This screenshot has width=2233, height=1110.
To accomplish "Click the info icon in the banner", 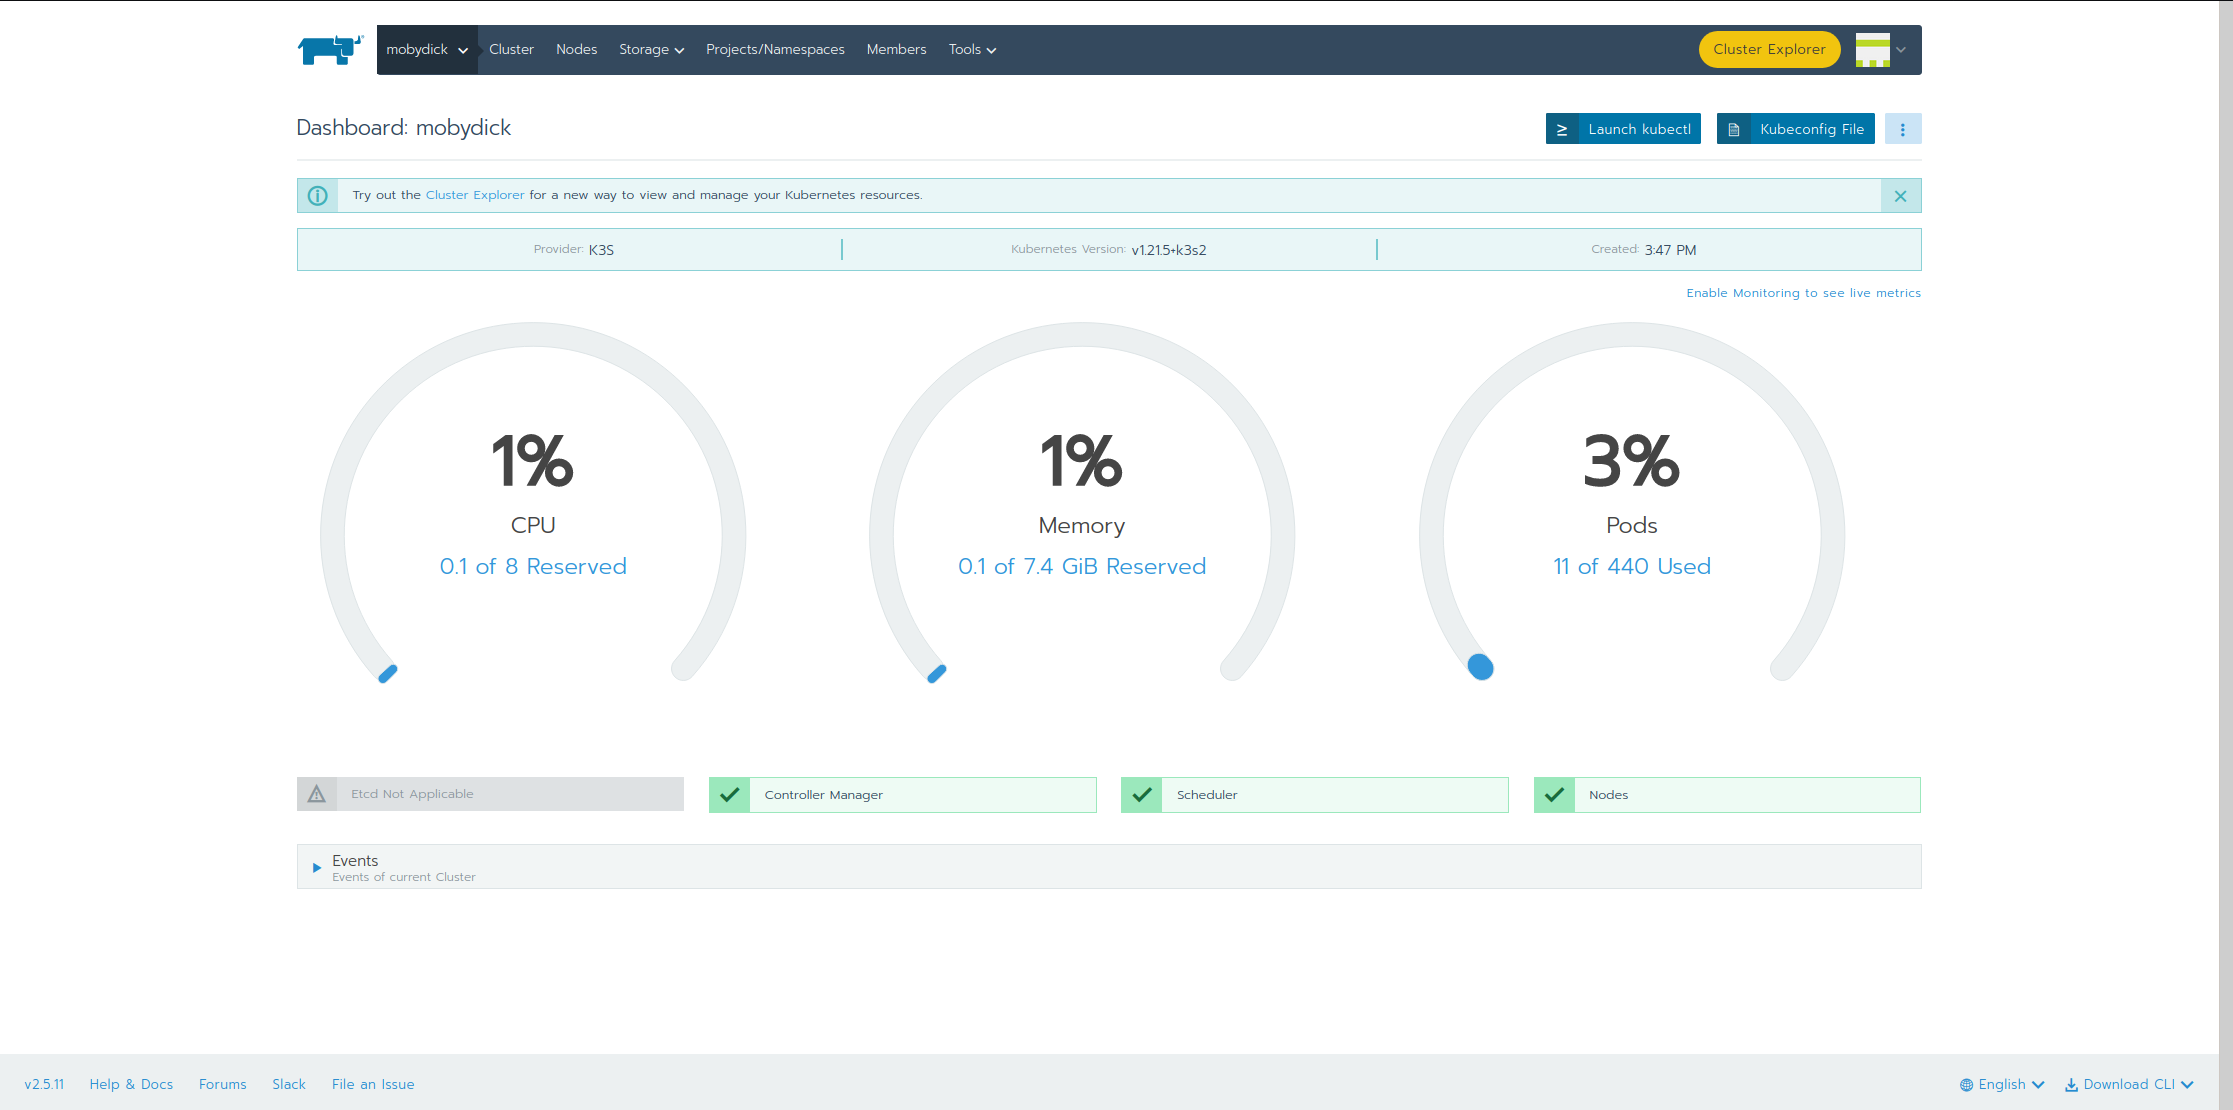I will point(318,196).
